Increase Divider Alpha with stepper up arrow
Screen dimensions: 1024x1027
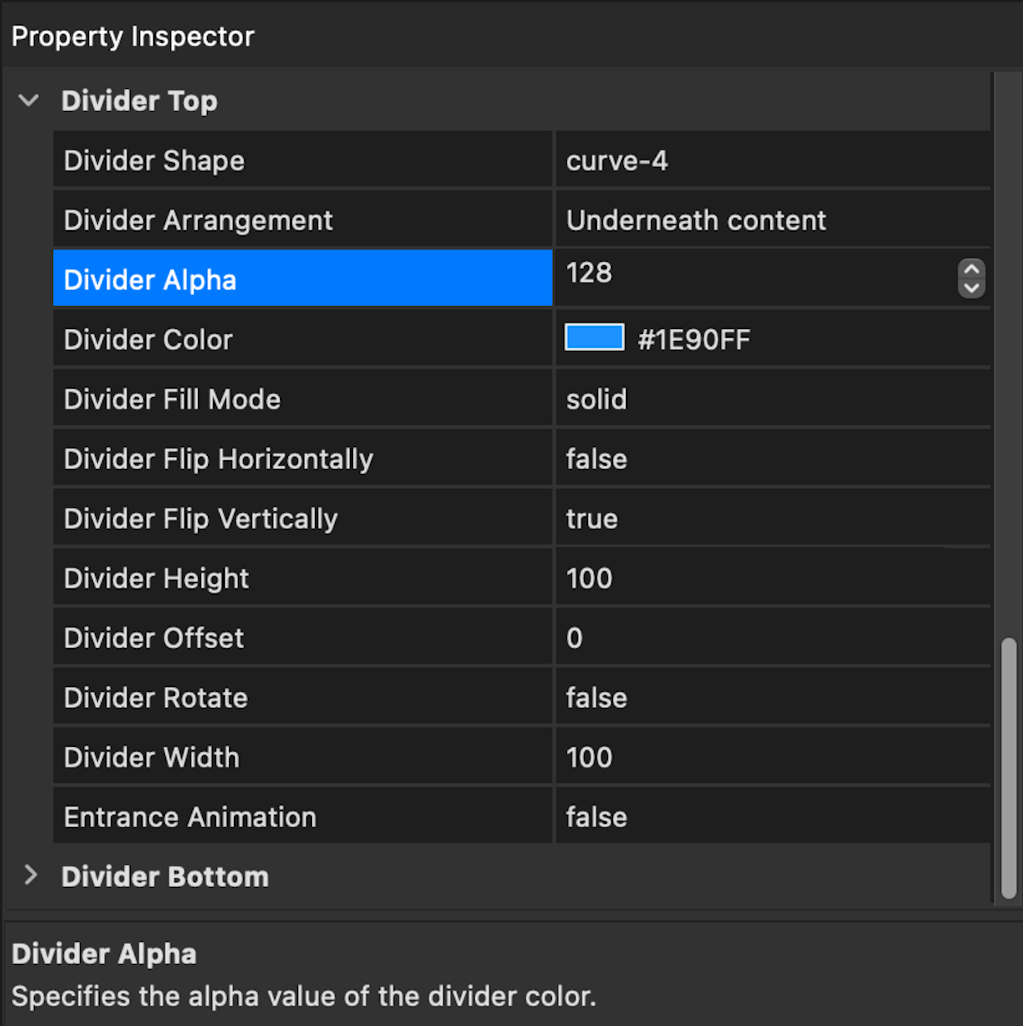(972, 269)
